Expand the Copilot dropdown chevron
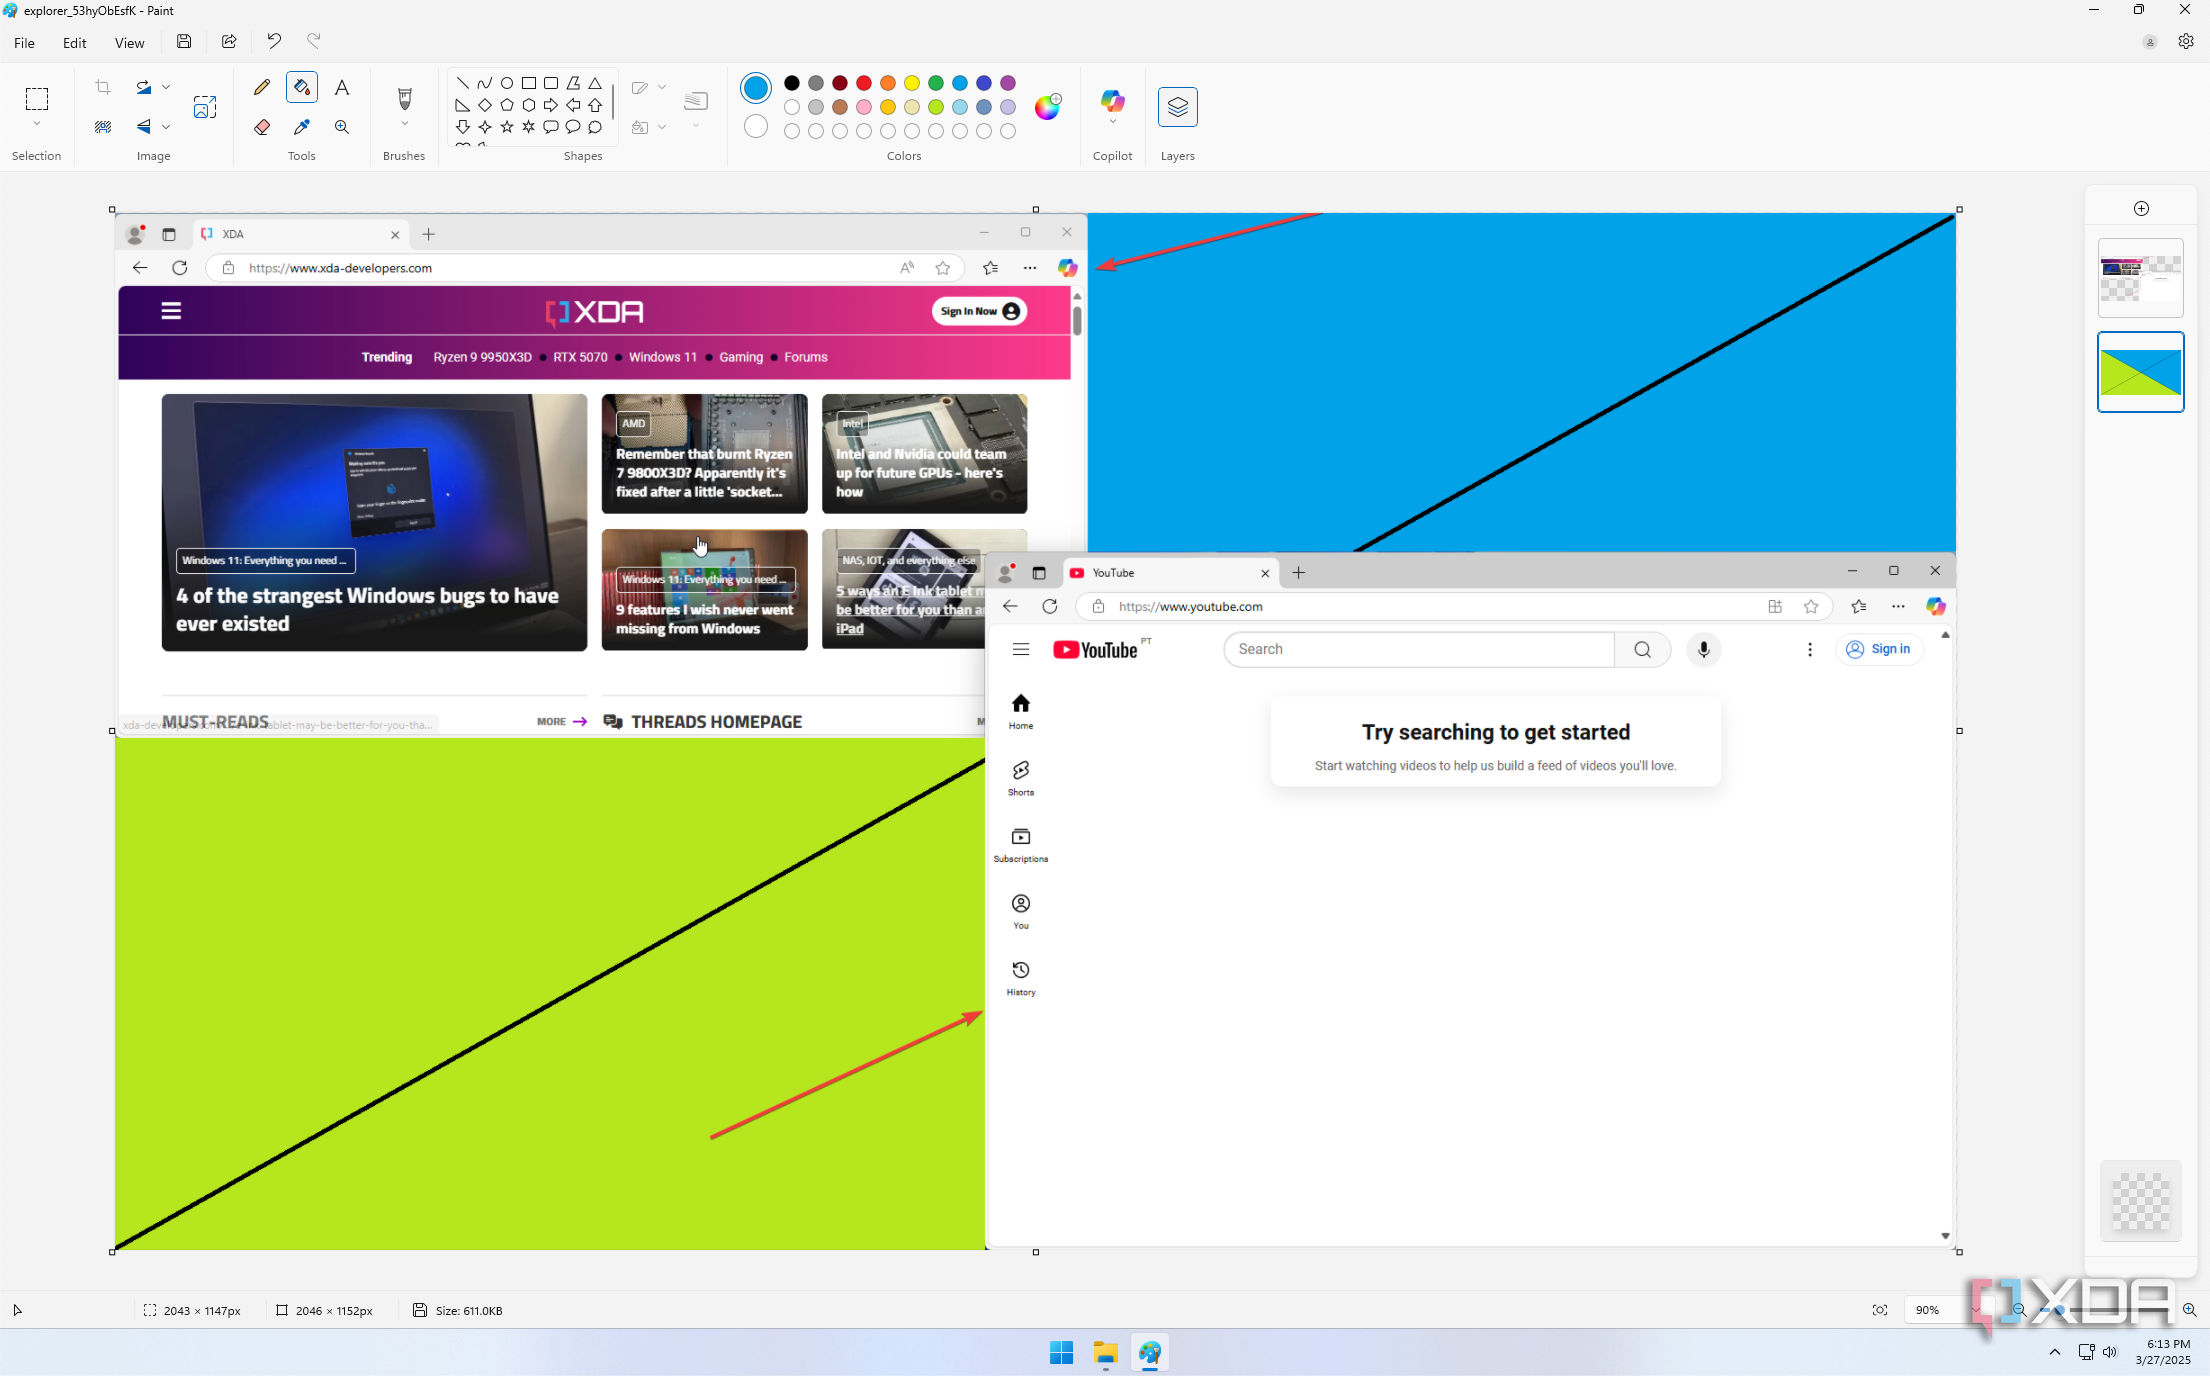This screenshot has width=2210, height=1376. [x=1113, y=122]
